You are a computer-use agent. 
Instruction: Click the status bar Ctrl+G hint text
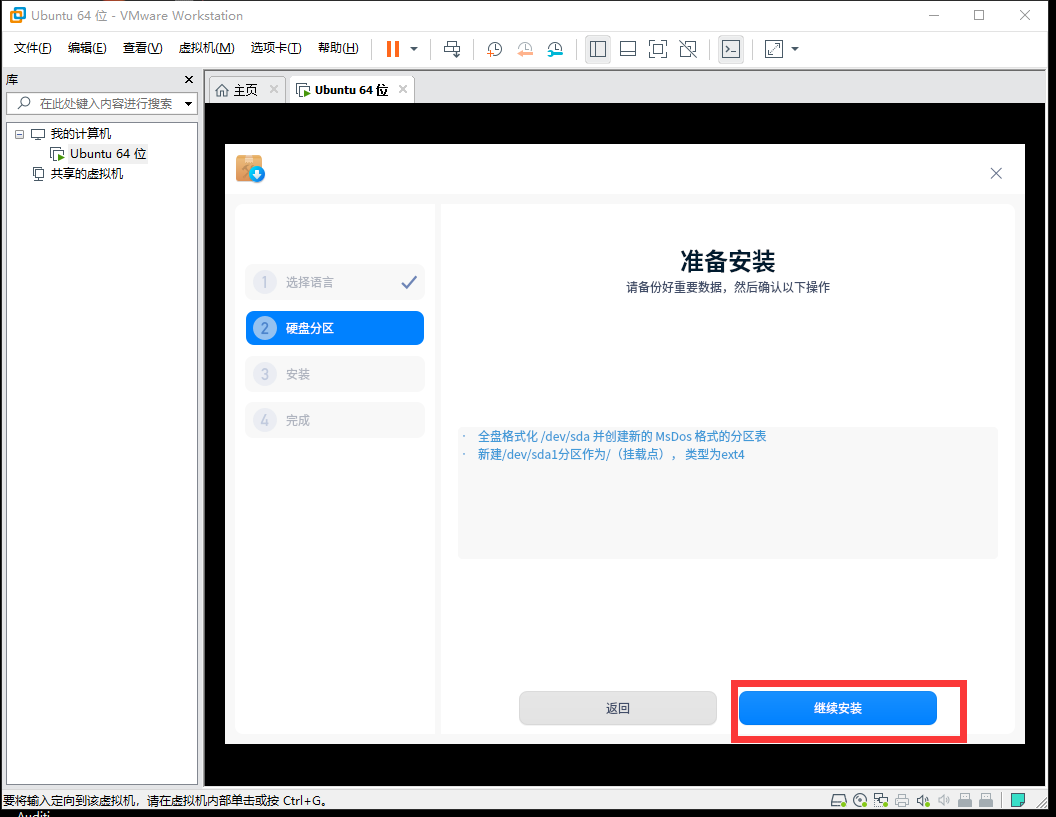point(165,801)
